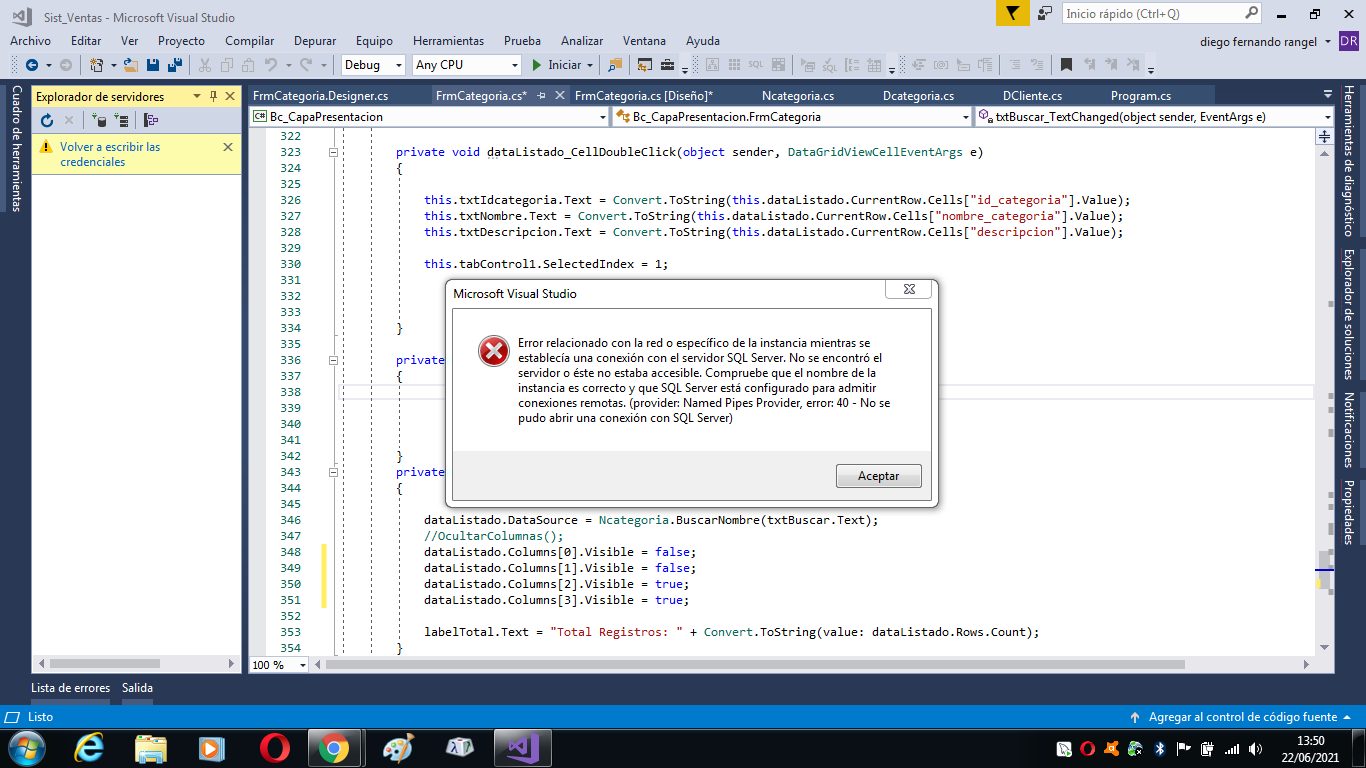
Task: Dismiss the Volver a escribir las credenciales notice
Action: pyautogui.click(x=227, y=147)
